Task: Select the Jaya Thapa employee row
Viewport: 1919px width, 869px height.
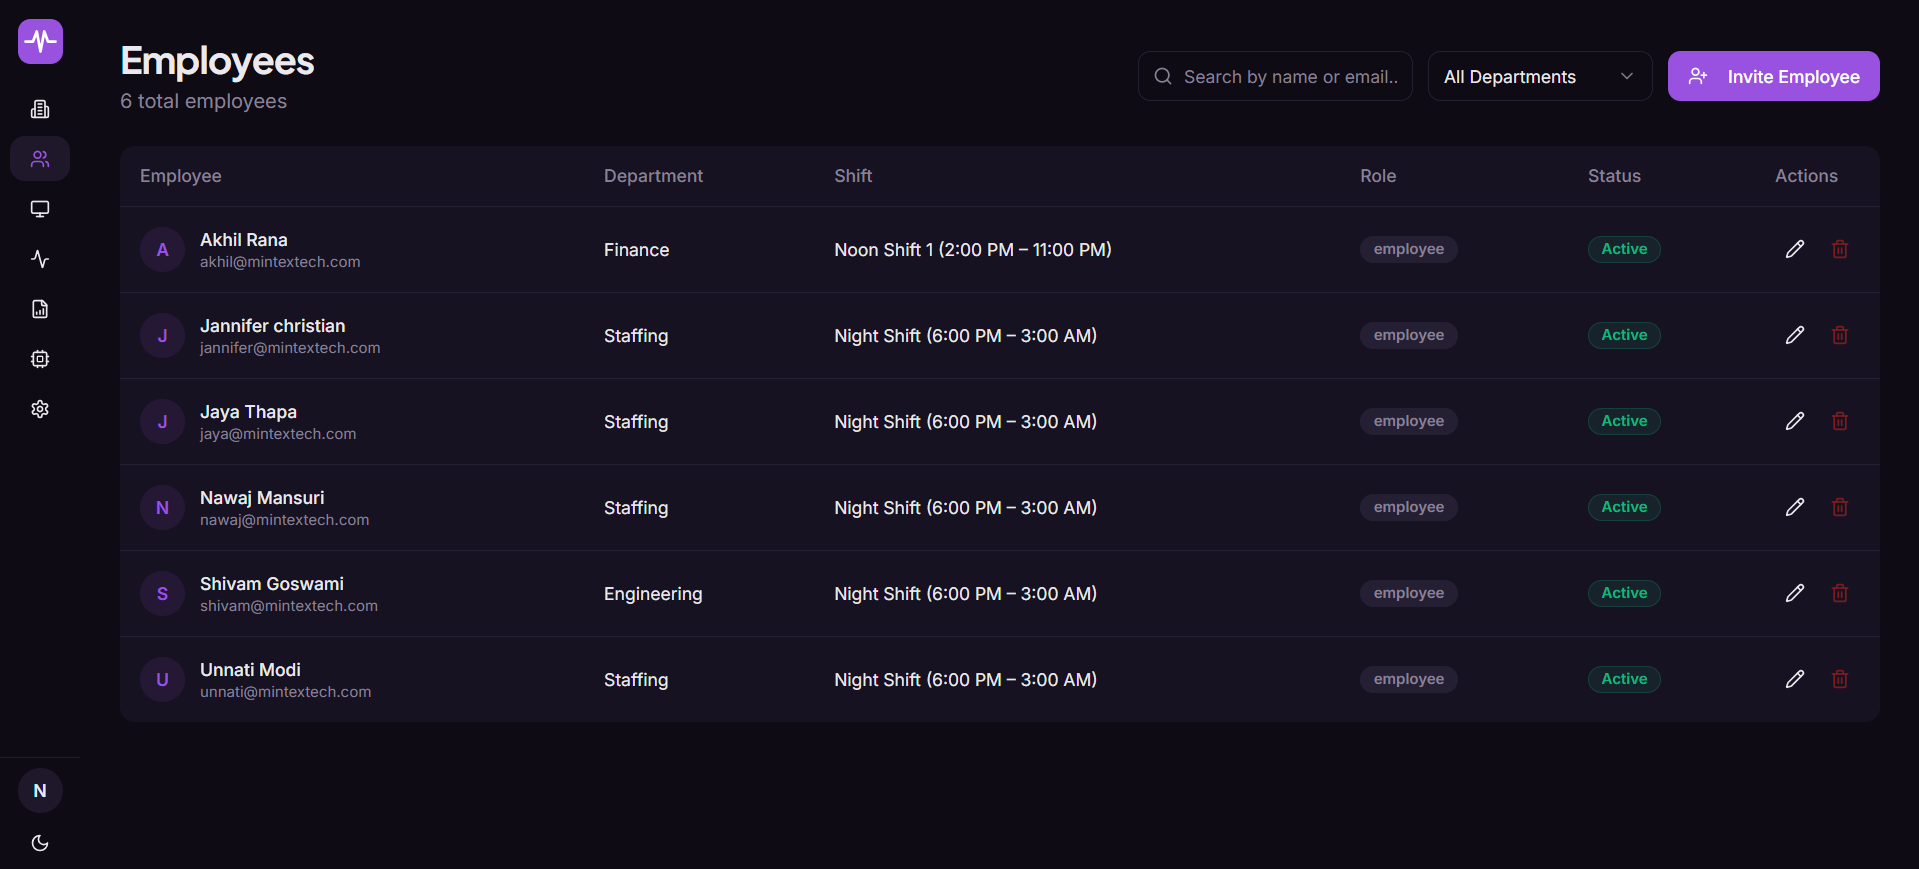Action: pos(1000,422)
